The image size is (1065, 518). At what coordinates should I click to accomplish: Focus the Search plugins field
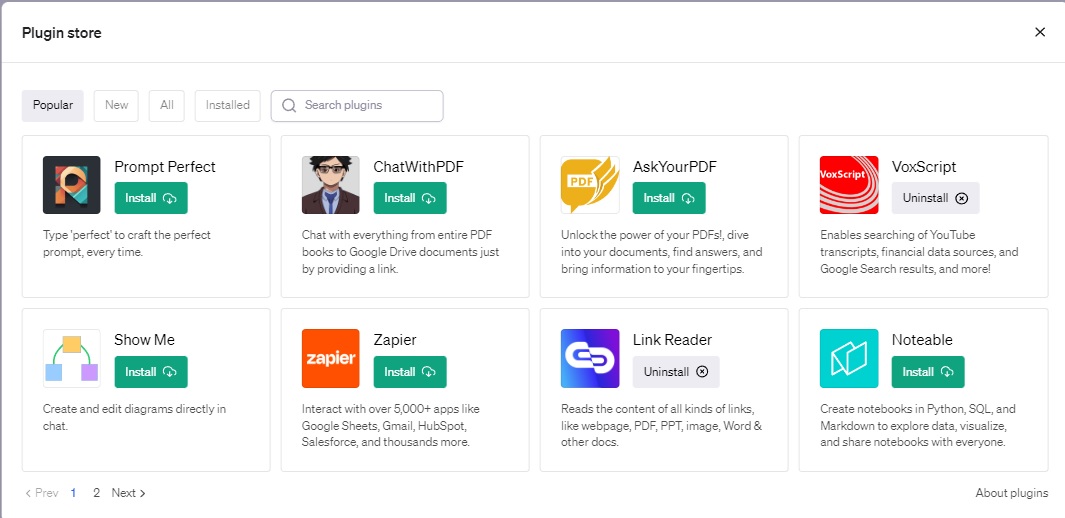tap(357, 106)
